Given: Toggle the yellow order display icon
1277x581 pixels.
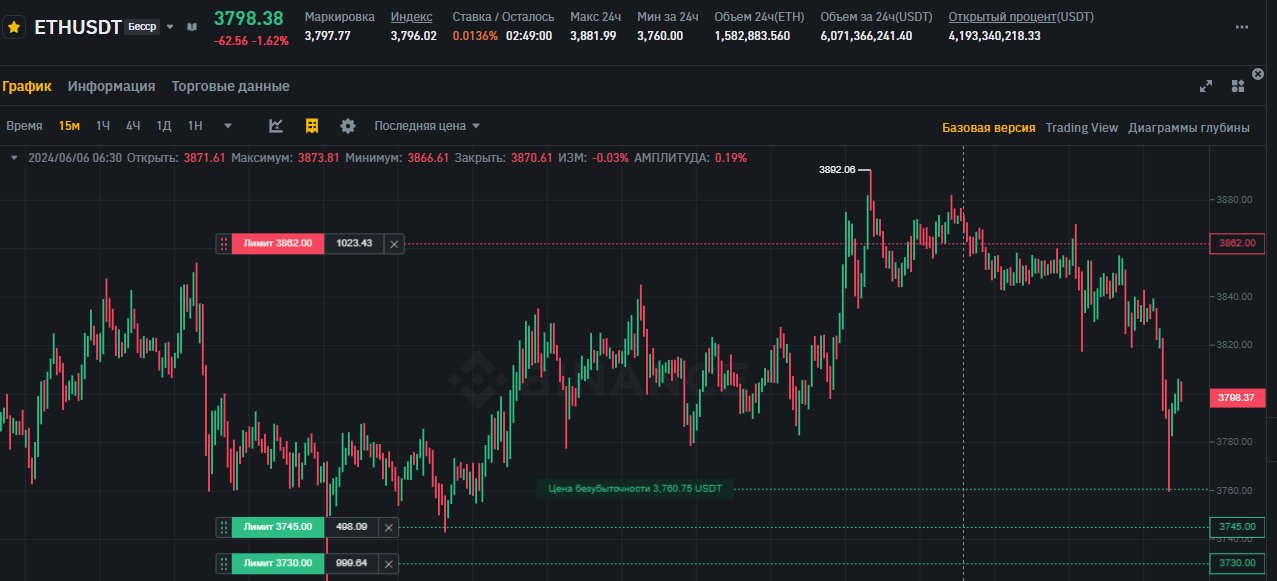Looking at the screenshot, I should coord(312,126).
